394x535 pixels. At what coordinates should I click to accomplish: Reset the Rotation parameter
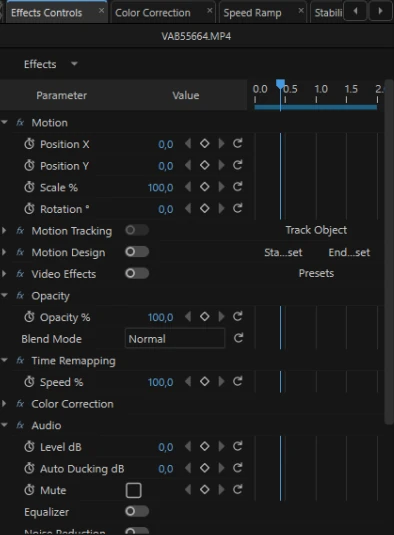238,208
